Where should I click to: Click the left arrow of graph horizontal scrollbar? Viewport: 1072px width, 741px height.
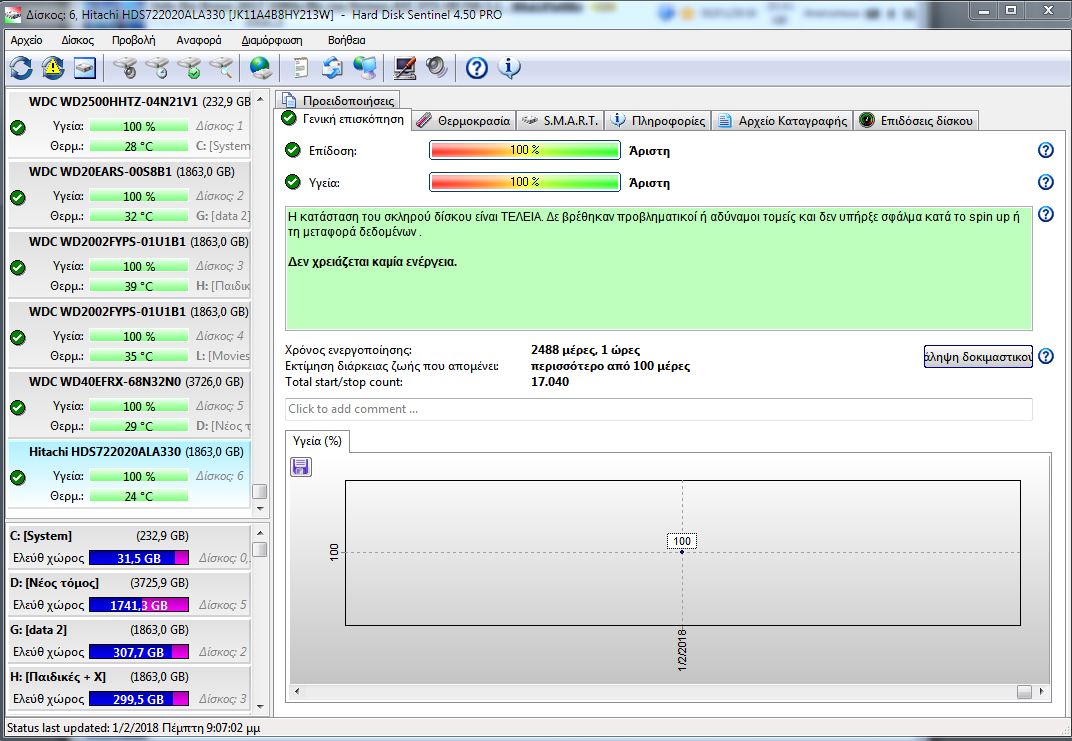pyautogui.click(x=297, y=691)
